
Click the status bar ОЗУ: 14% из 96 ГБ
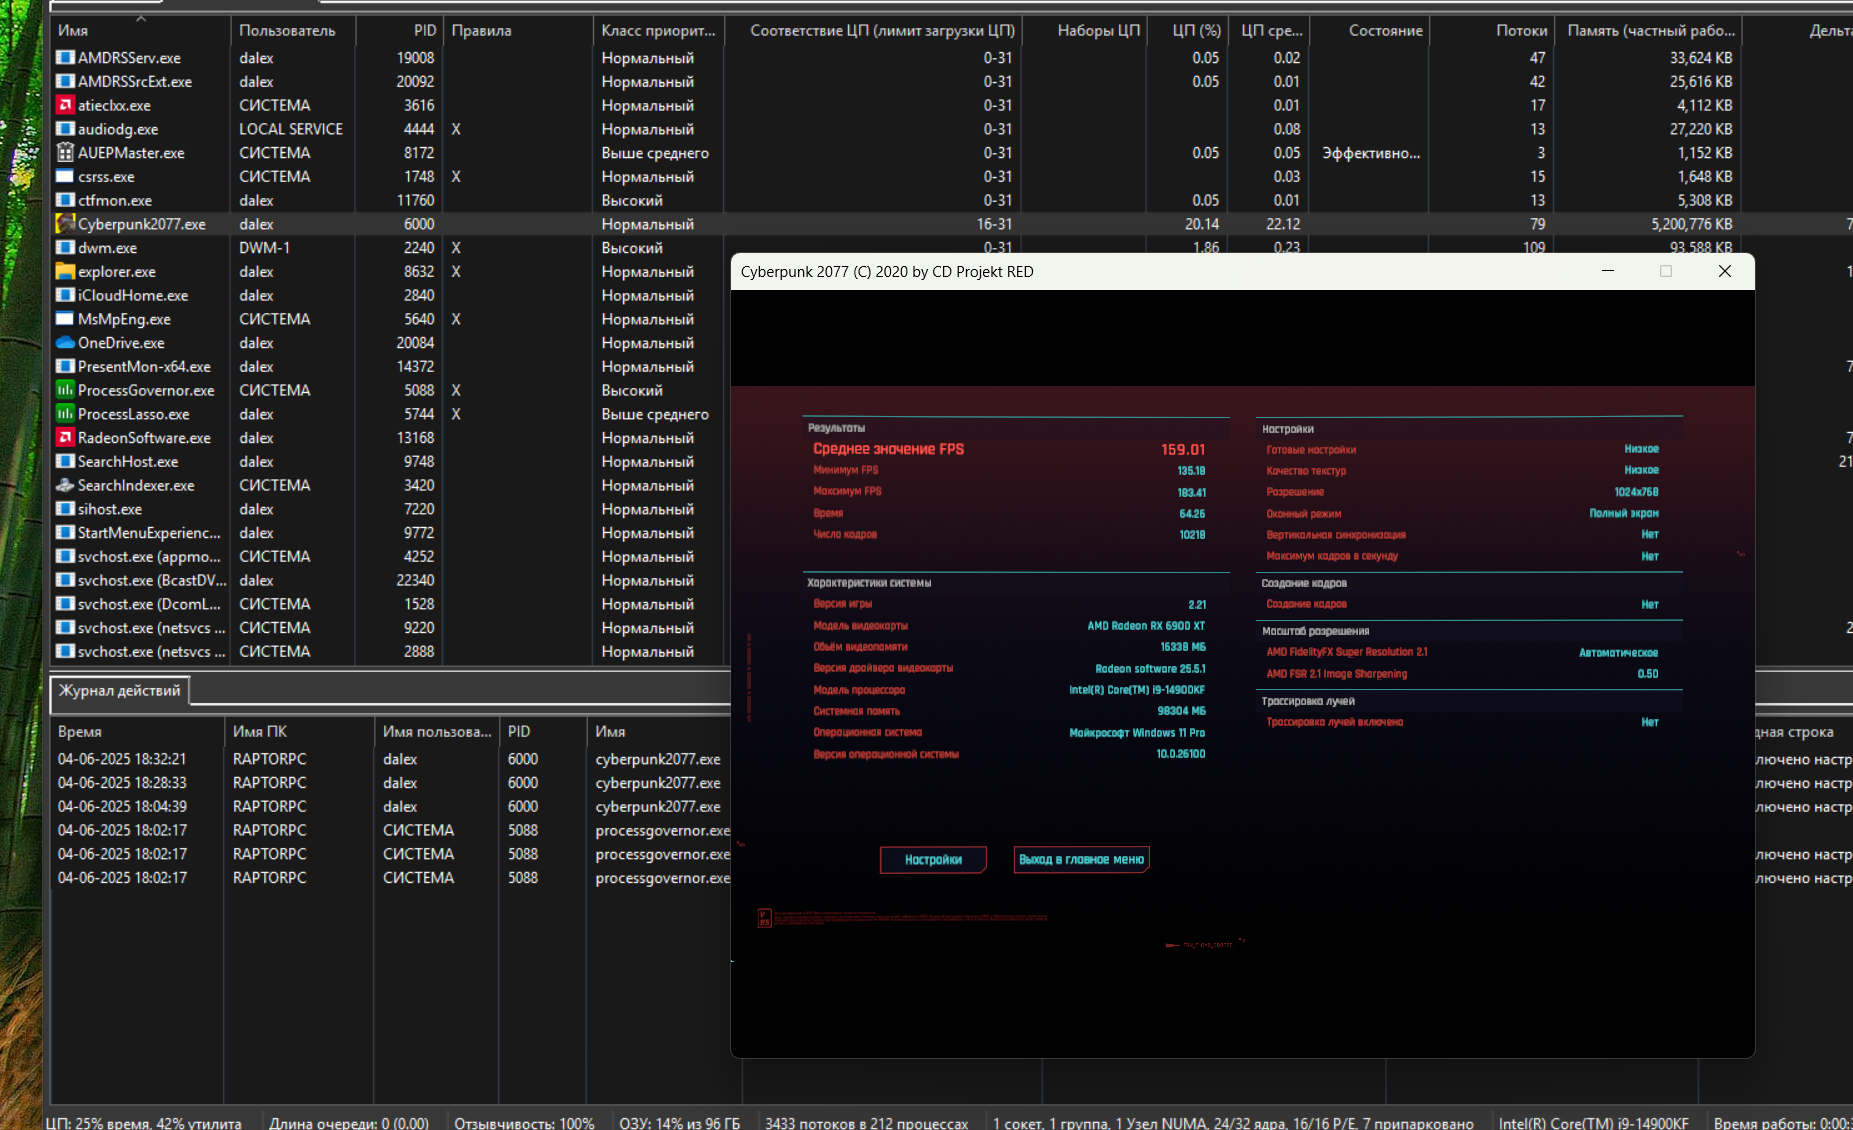point(679,1123)
